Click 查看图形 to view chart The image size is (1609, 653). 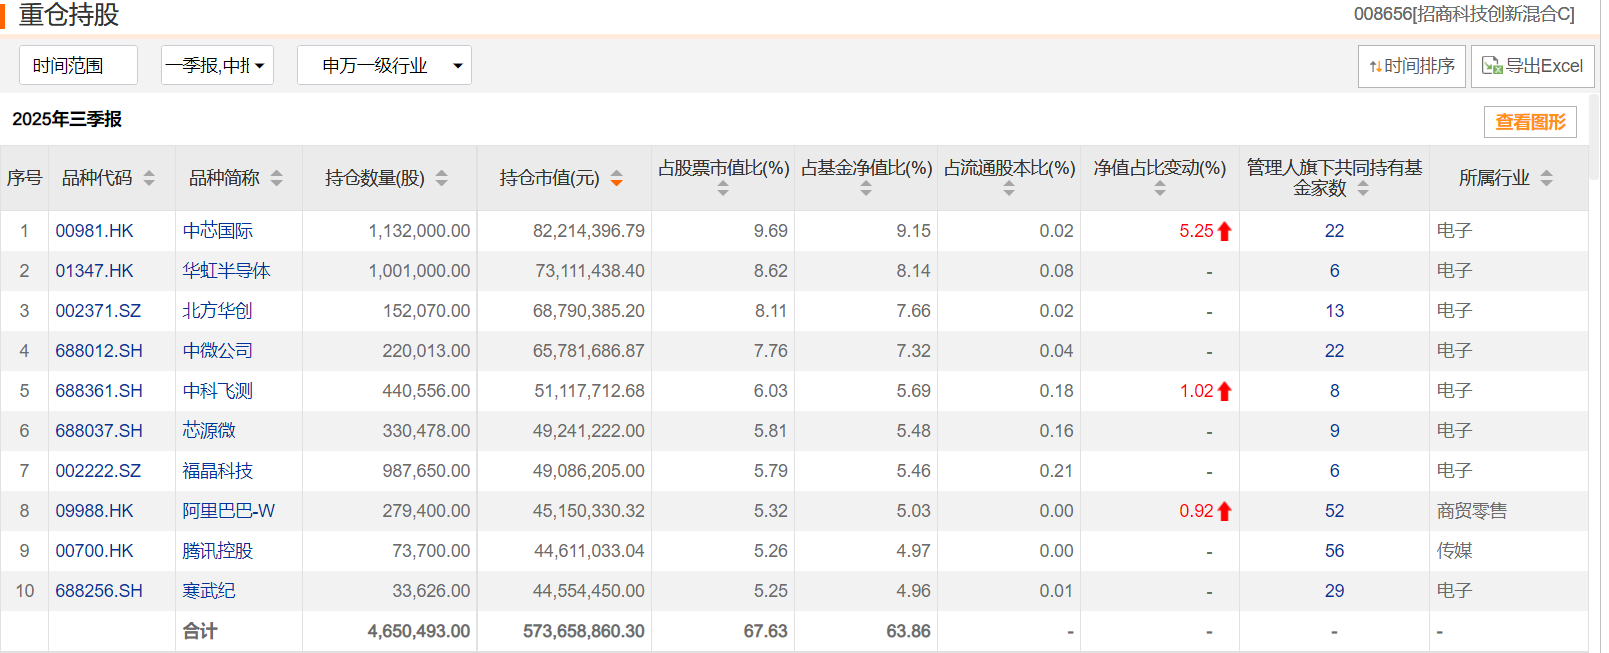(1530, 122)
